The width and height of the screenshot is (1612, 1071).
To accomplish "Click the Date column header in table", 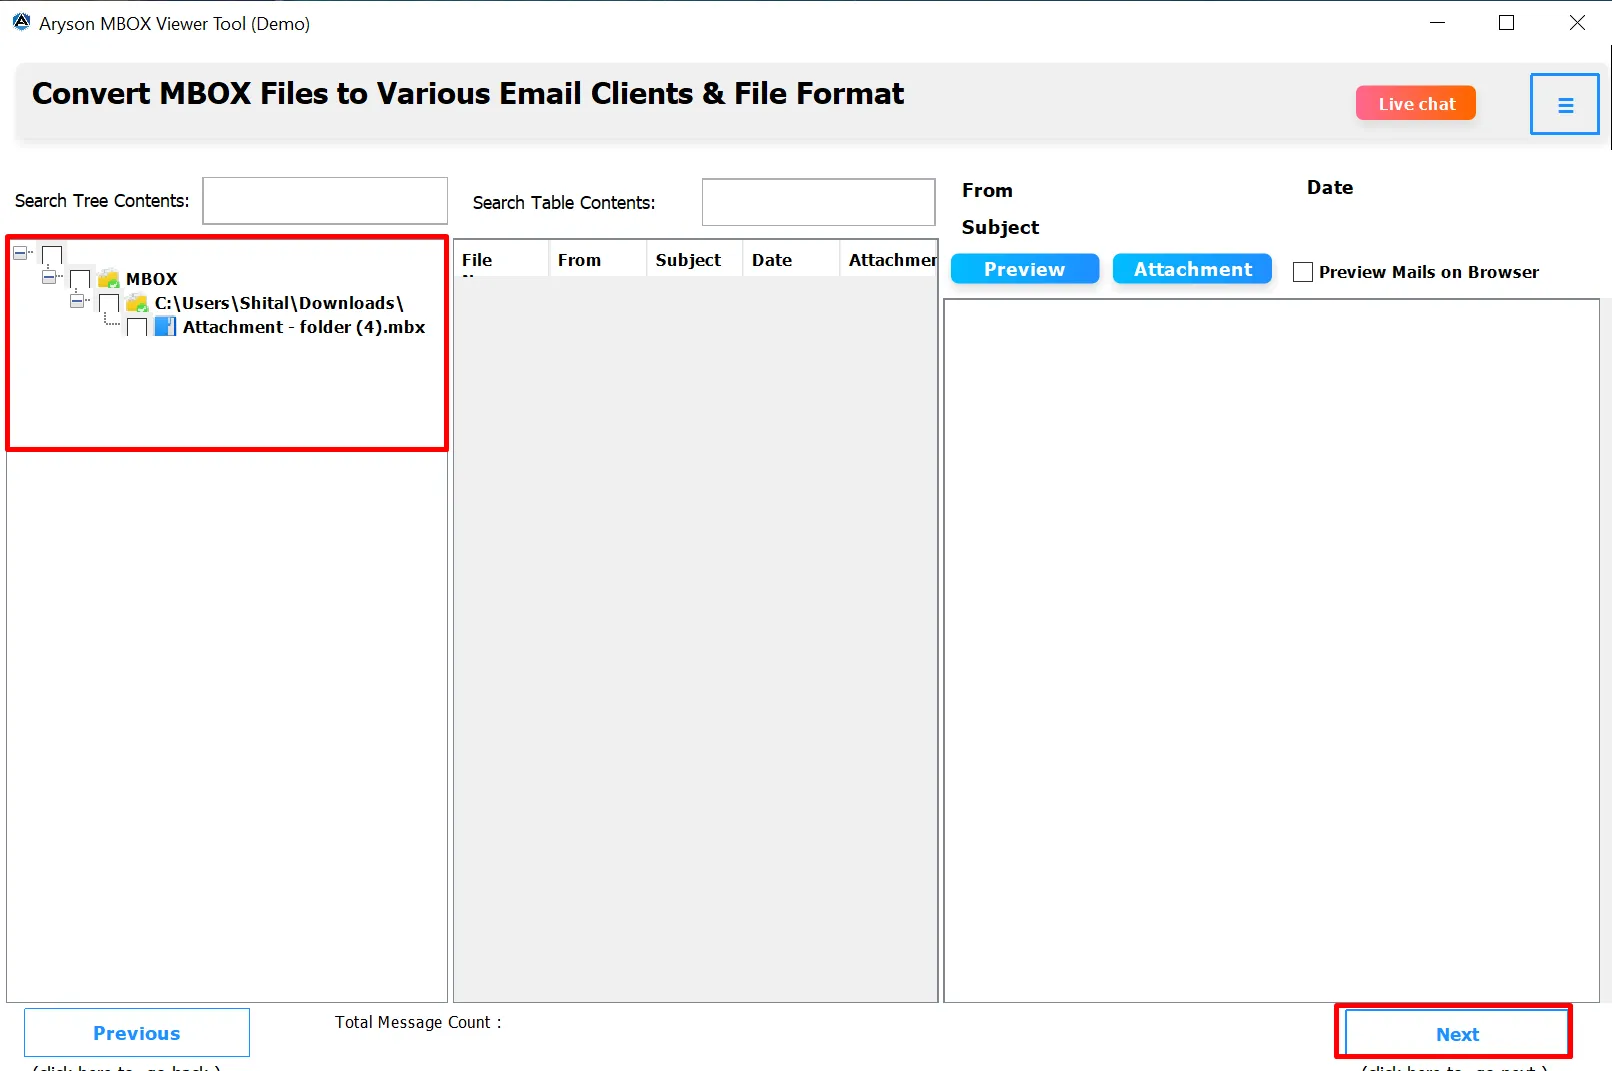I will click(x=772, y=260).
